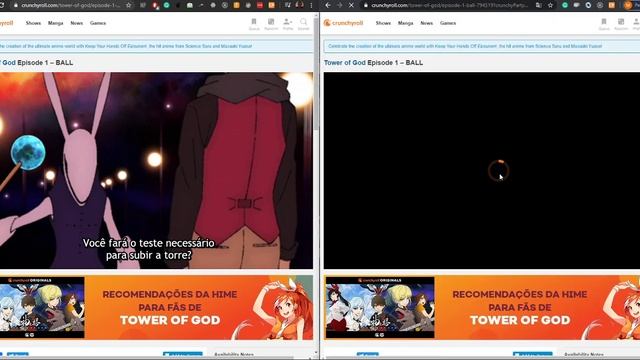The height and width of the screenshot is (360, 640).
Task: Open Queue icon in left Crunchyroll header
Action: (254, 24)
